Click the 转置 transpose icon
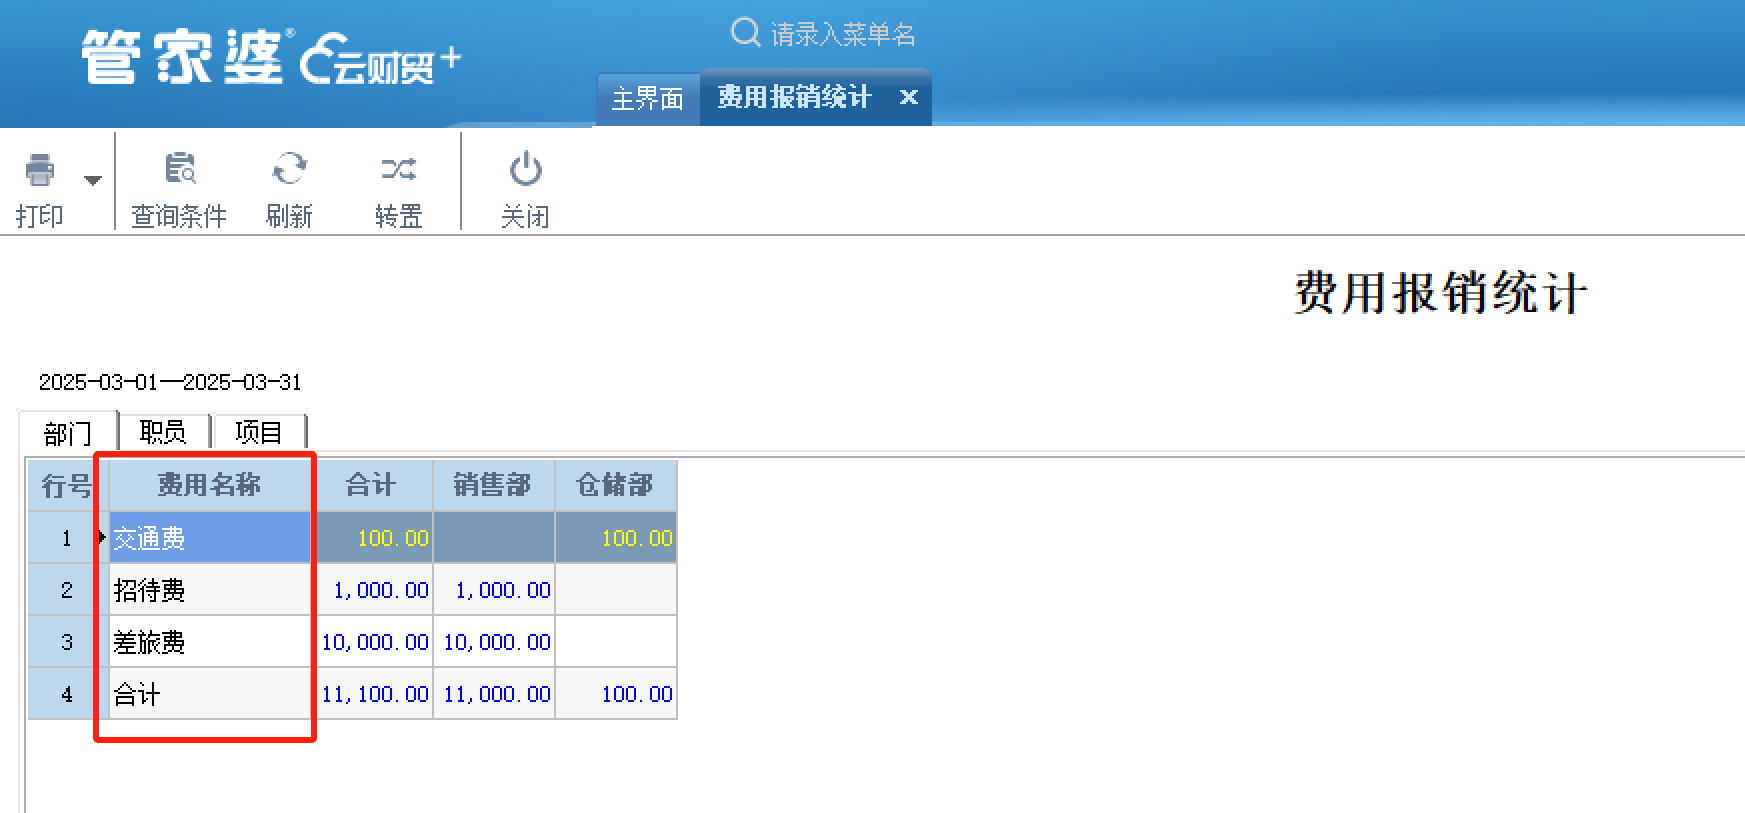Viewport: 1745px width, 813px height. click(399, 169)
